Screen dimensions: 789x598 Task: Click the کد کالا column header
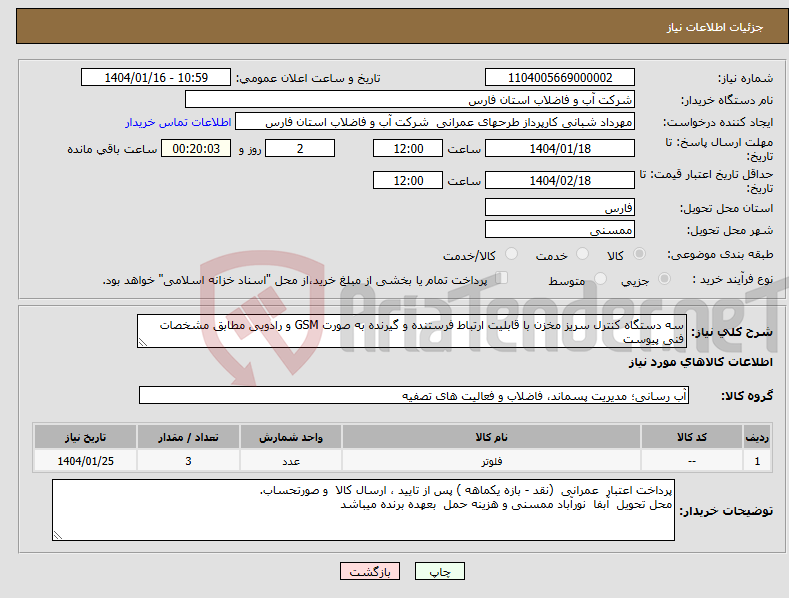pos(692,437)
